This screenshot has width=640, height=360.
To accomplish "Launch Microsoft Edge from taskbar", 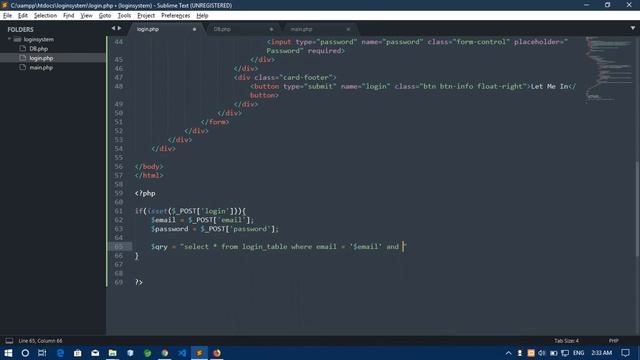I will pyautogui.click(x=60, y=353).
